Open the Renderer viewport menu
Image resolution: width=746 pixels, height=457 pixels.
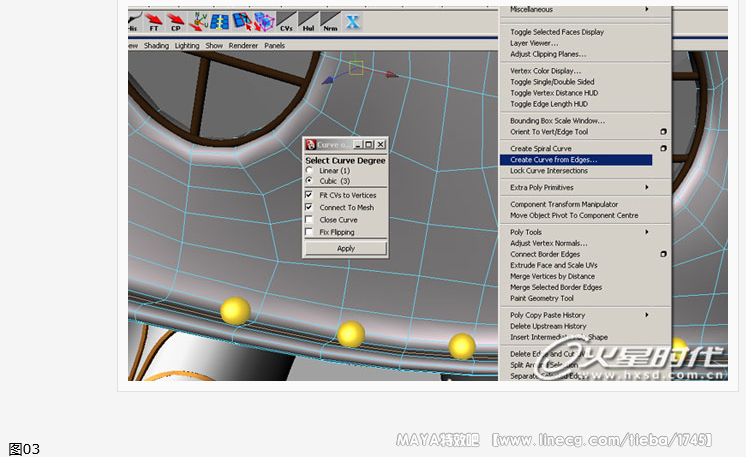pos(243,46)
